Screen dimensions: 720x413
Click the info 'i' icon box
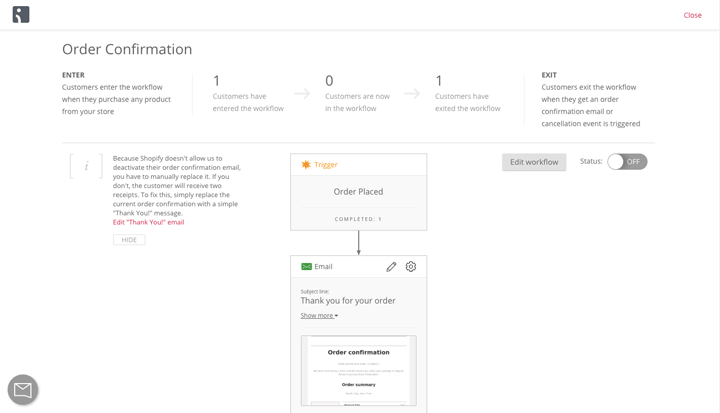(x=86, y=166)
